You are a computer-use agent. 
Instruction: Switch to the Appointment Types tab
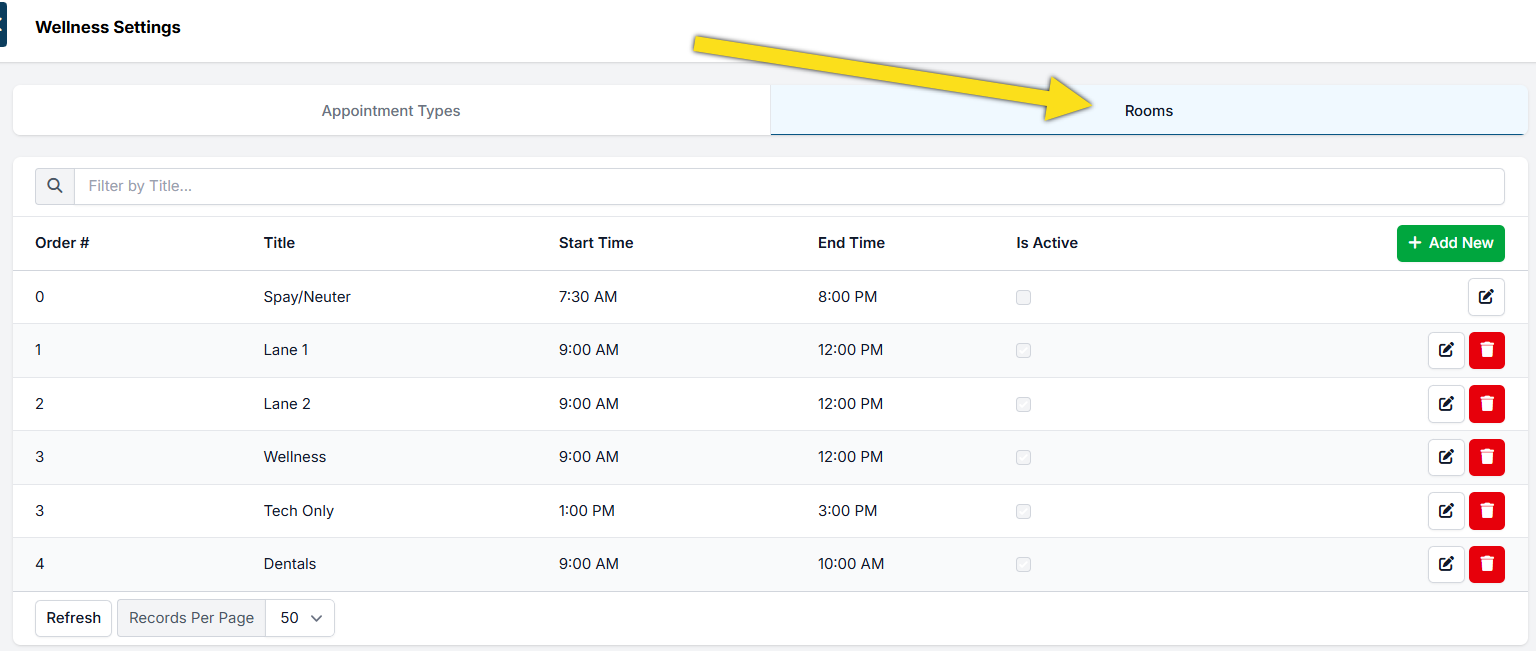[x=391, y=111]
